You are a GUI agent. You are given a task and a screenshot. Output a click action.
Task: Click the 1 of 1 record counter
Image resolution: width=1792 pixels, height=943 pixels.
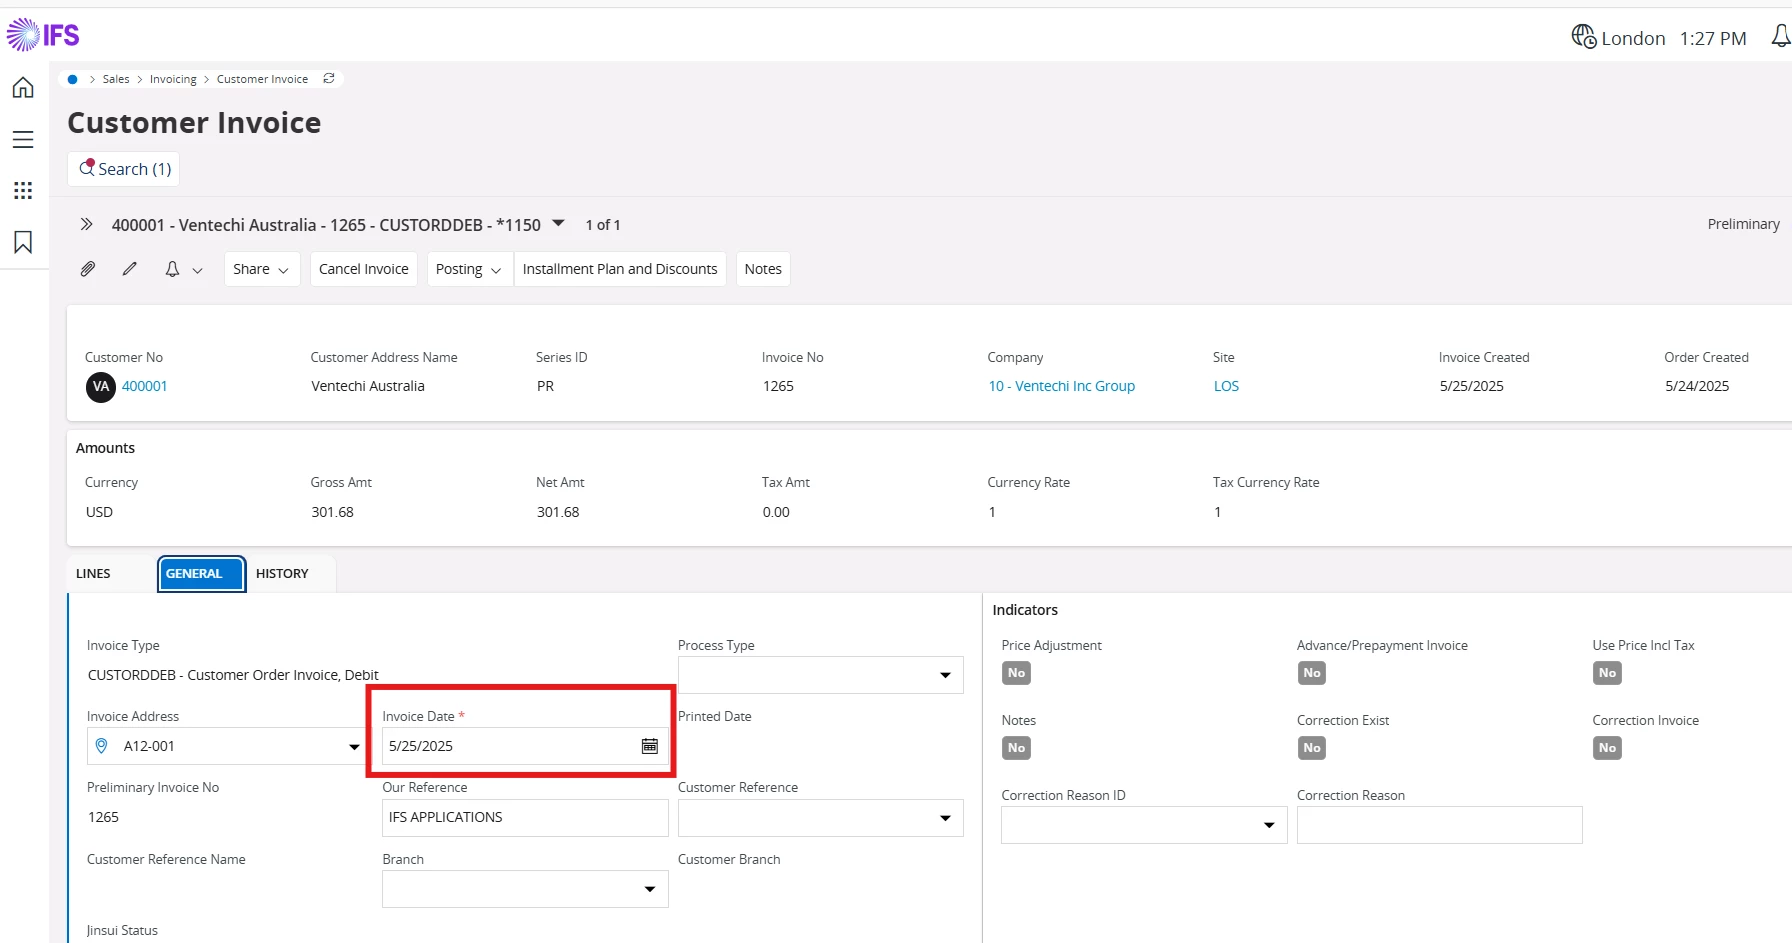tap(603, 225)
